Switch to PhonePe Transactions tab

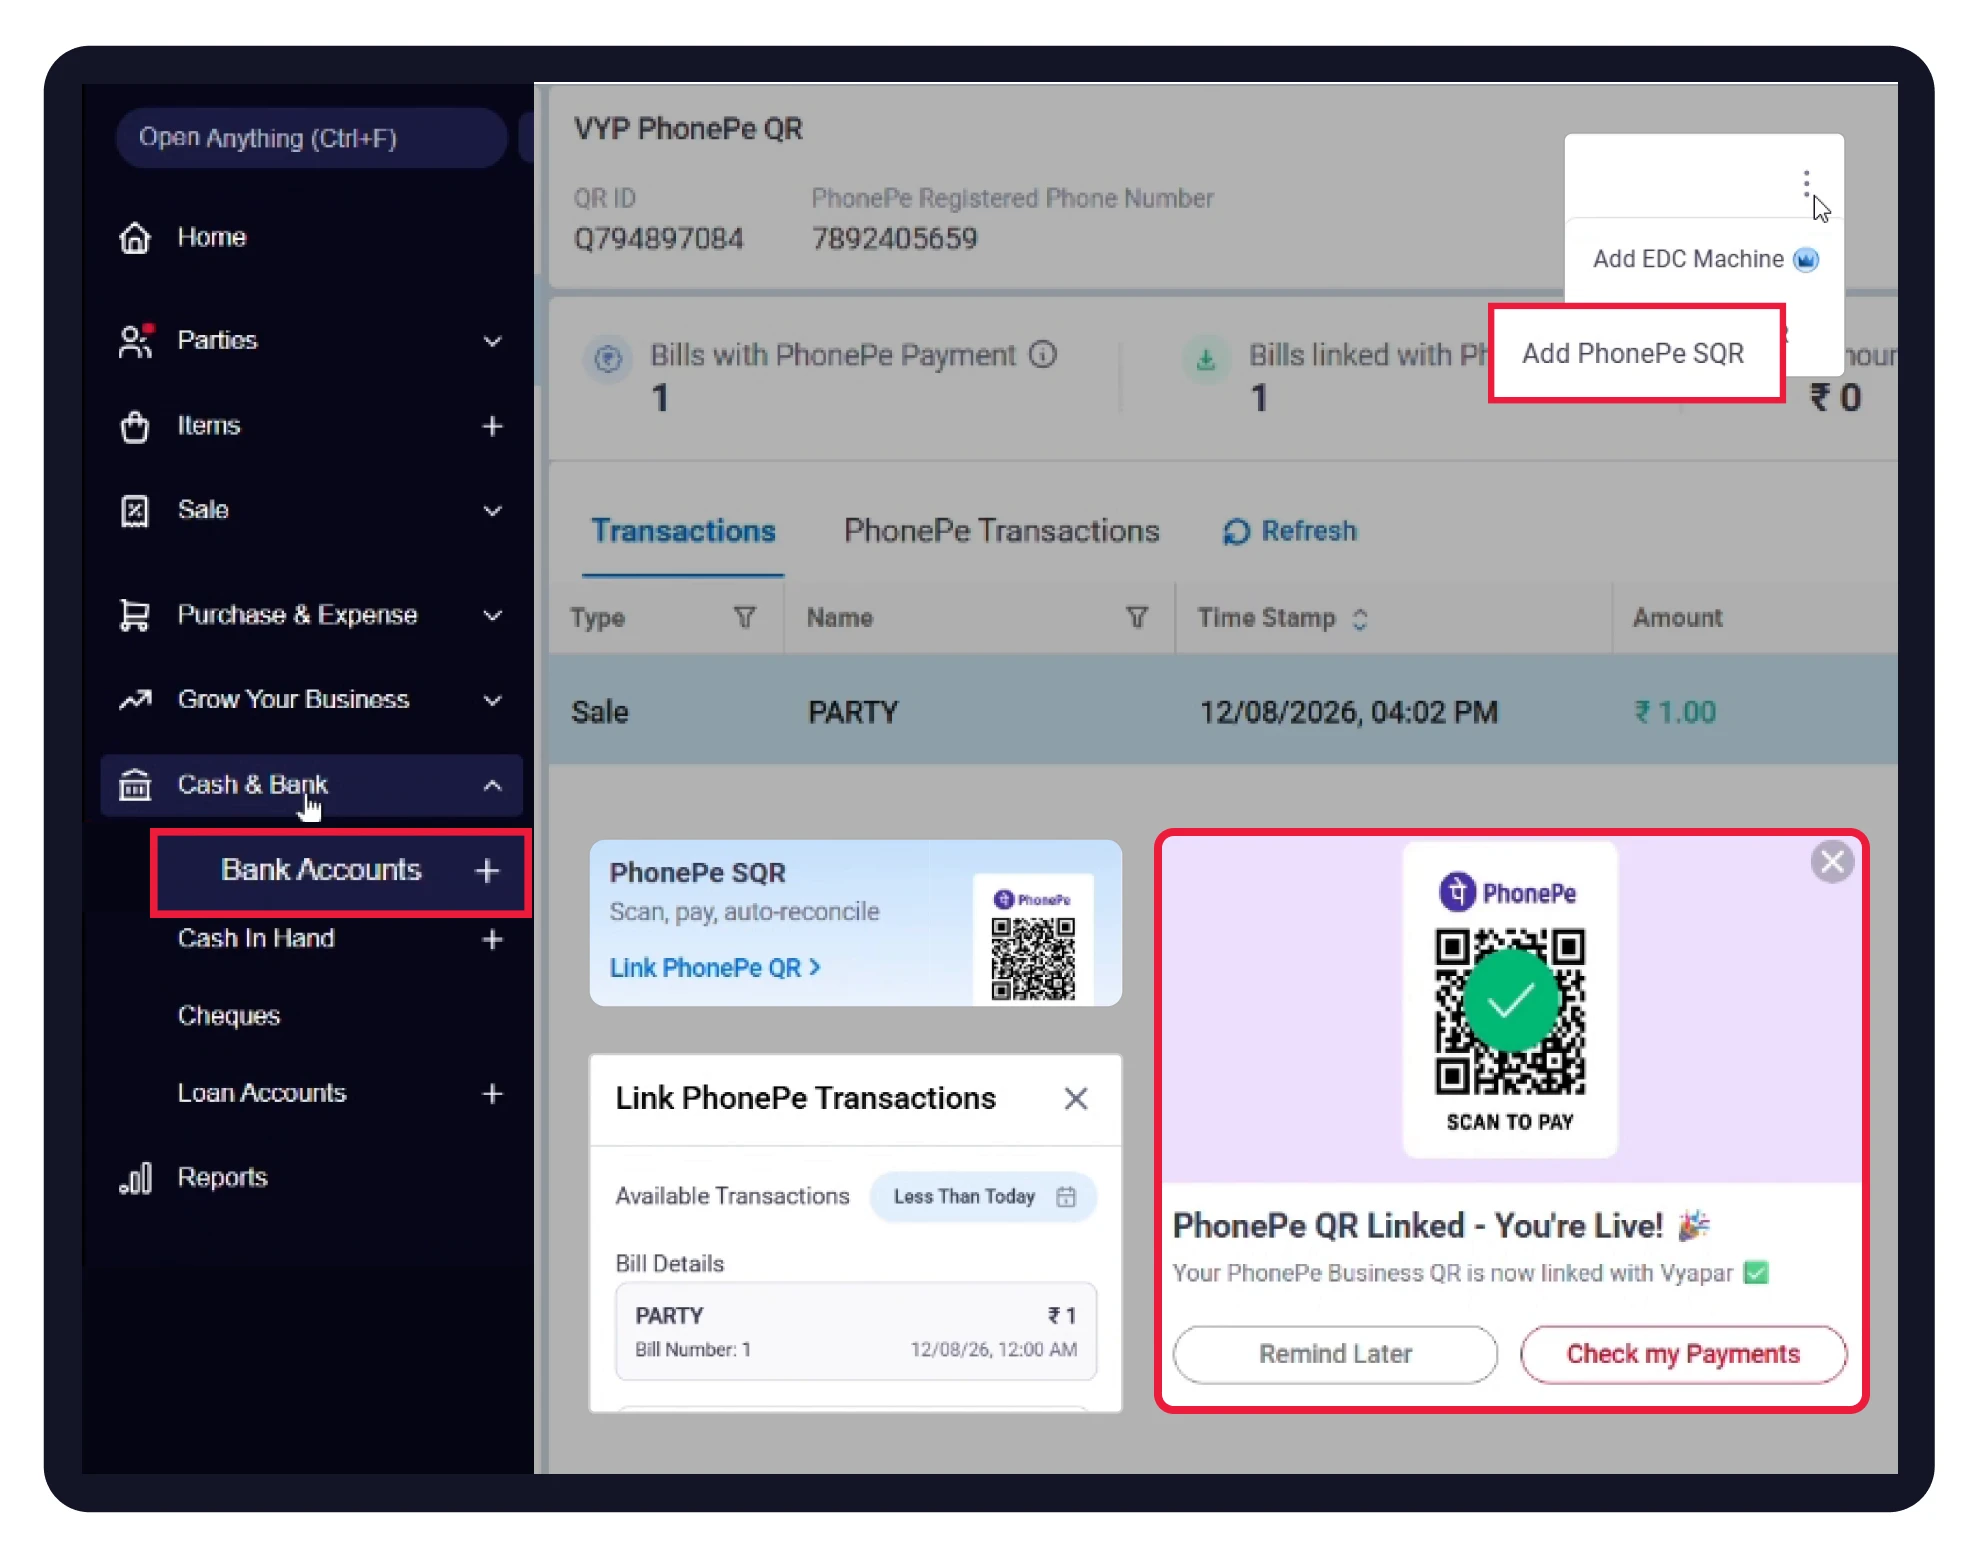coord(1001,531)
